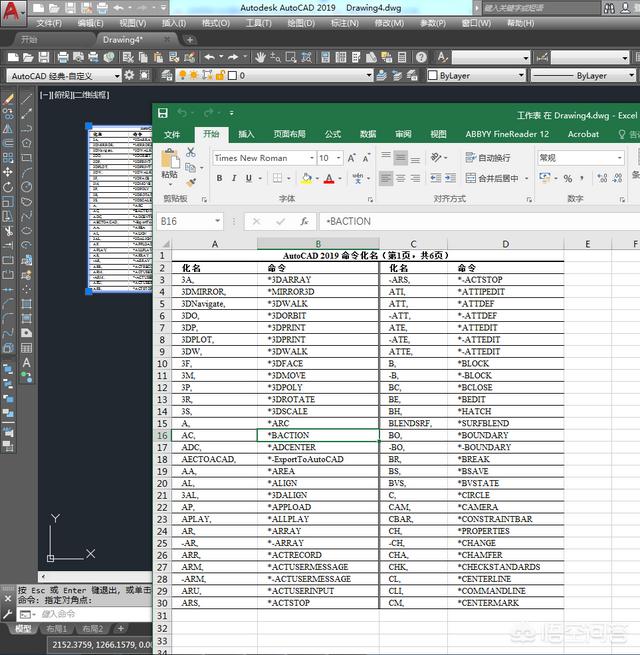Open the 文件 tab in Excel
Viewport: 640px width, 655px height.
[172, 134]
